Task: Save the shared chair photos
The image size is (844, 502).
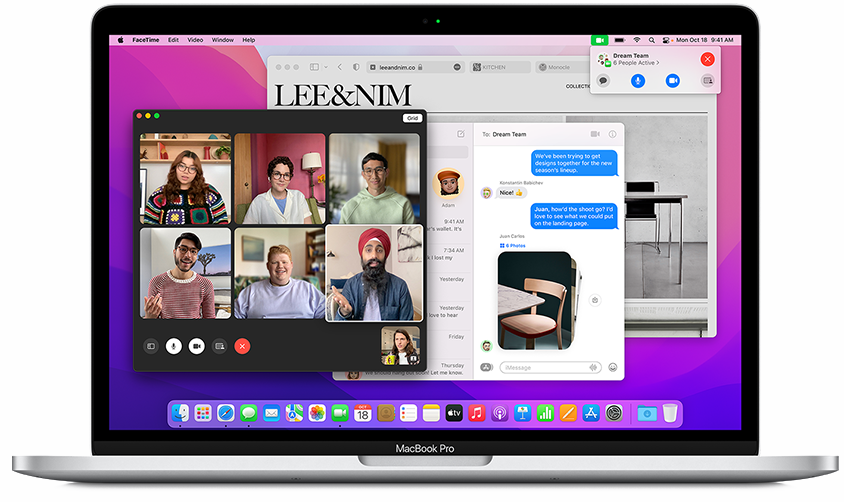Action: tap(595, 300)
